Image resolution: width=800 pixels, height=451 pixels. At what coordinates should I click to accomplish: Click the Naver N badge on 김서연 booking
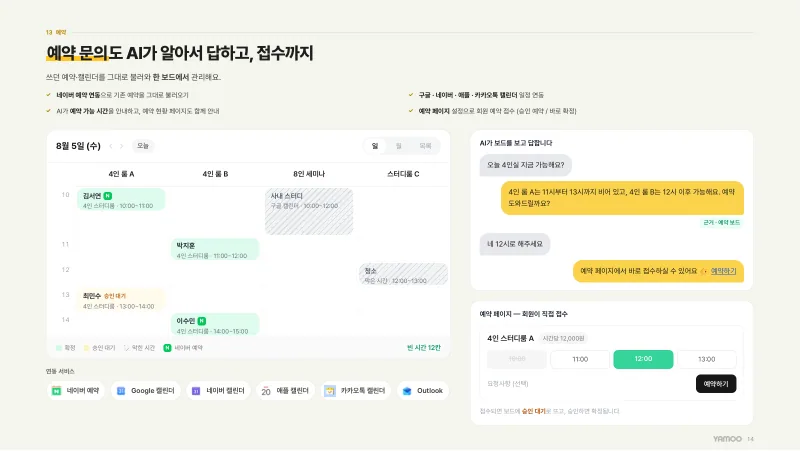[x=108, y=196]
